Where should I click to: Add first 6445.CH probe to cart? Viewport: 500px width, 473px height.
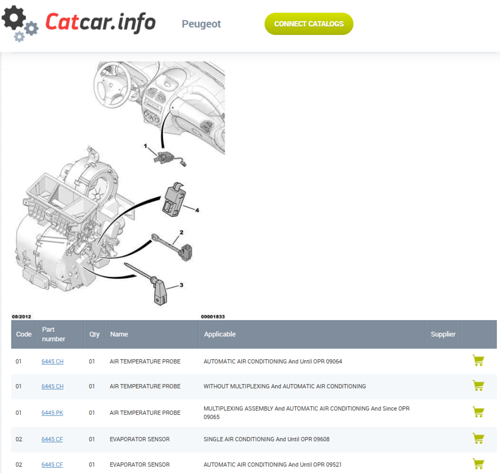coord(478,360)
